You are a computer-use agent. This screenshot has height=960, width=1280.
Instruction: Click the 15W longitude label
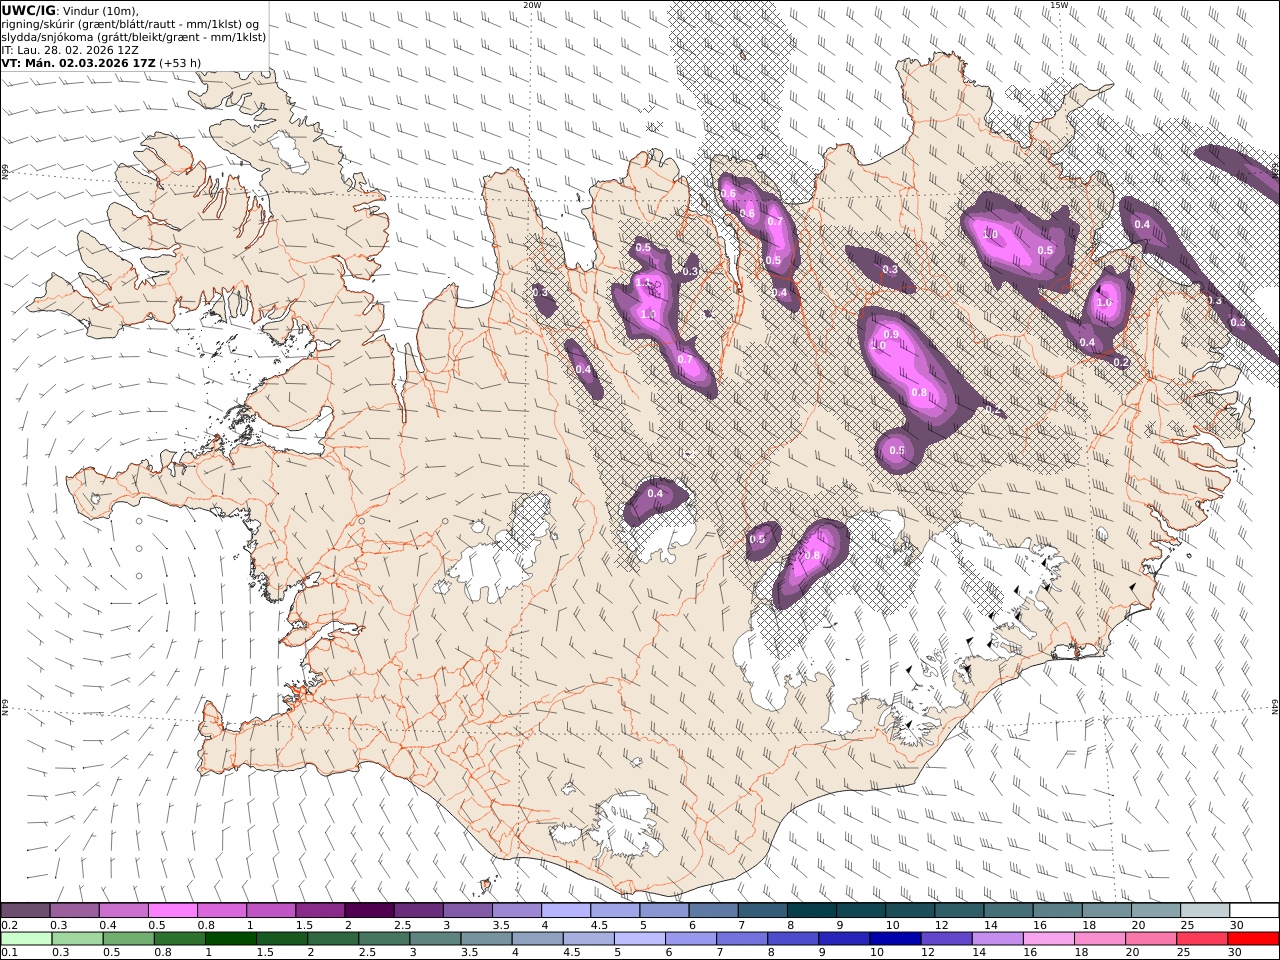1059,5
